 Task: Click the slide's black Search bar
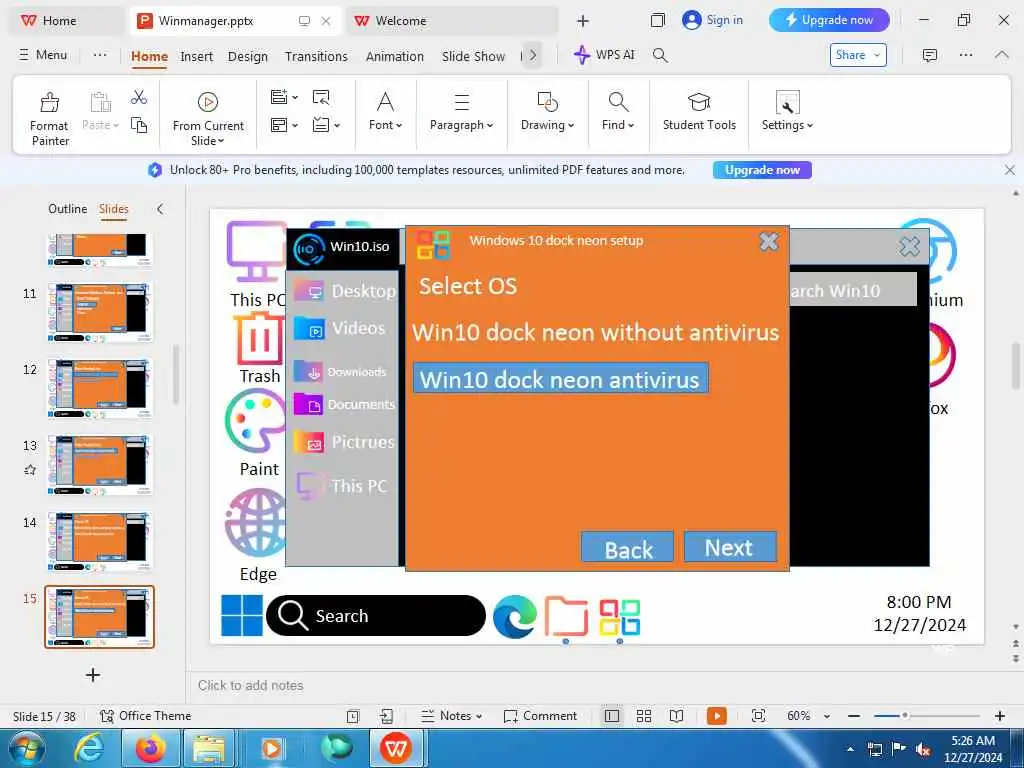coord(376,615)
